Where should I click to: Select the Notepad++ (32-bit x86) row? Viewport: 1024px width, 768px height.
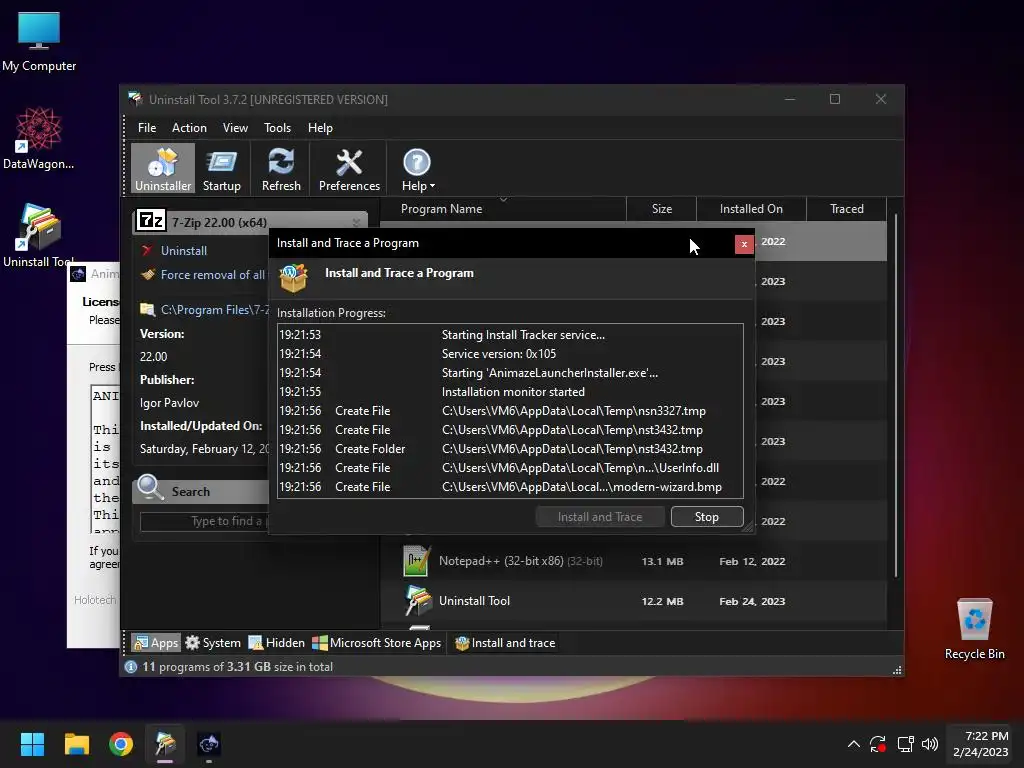pyautogui.click(x=633, y=561)
